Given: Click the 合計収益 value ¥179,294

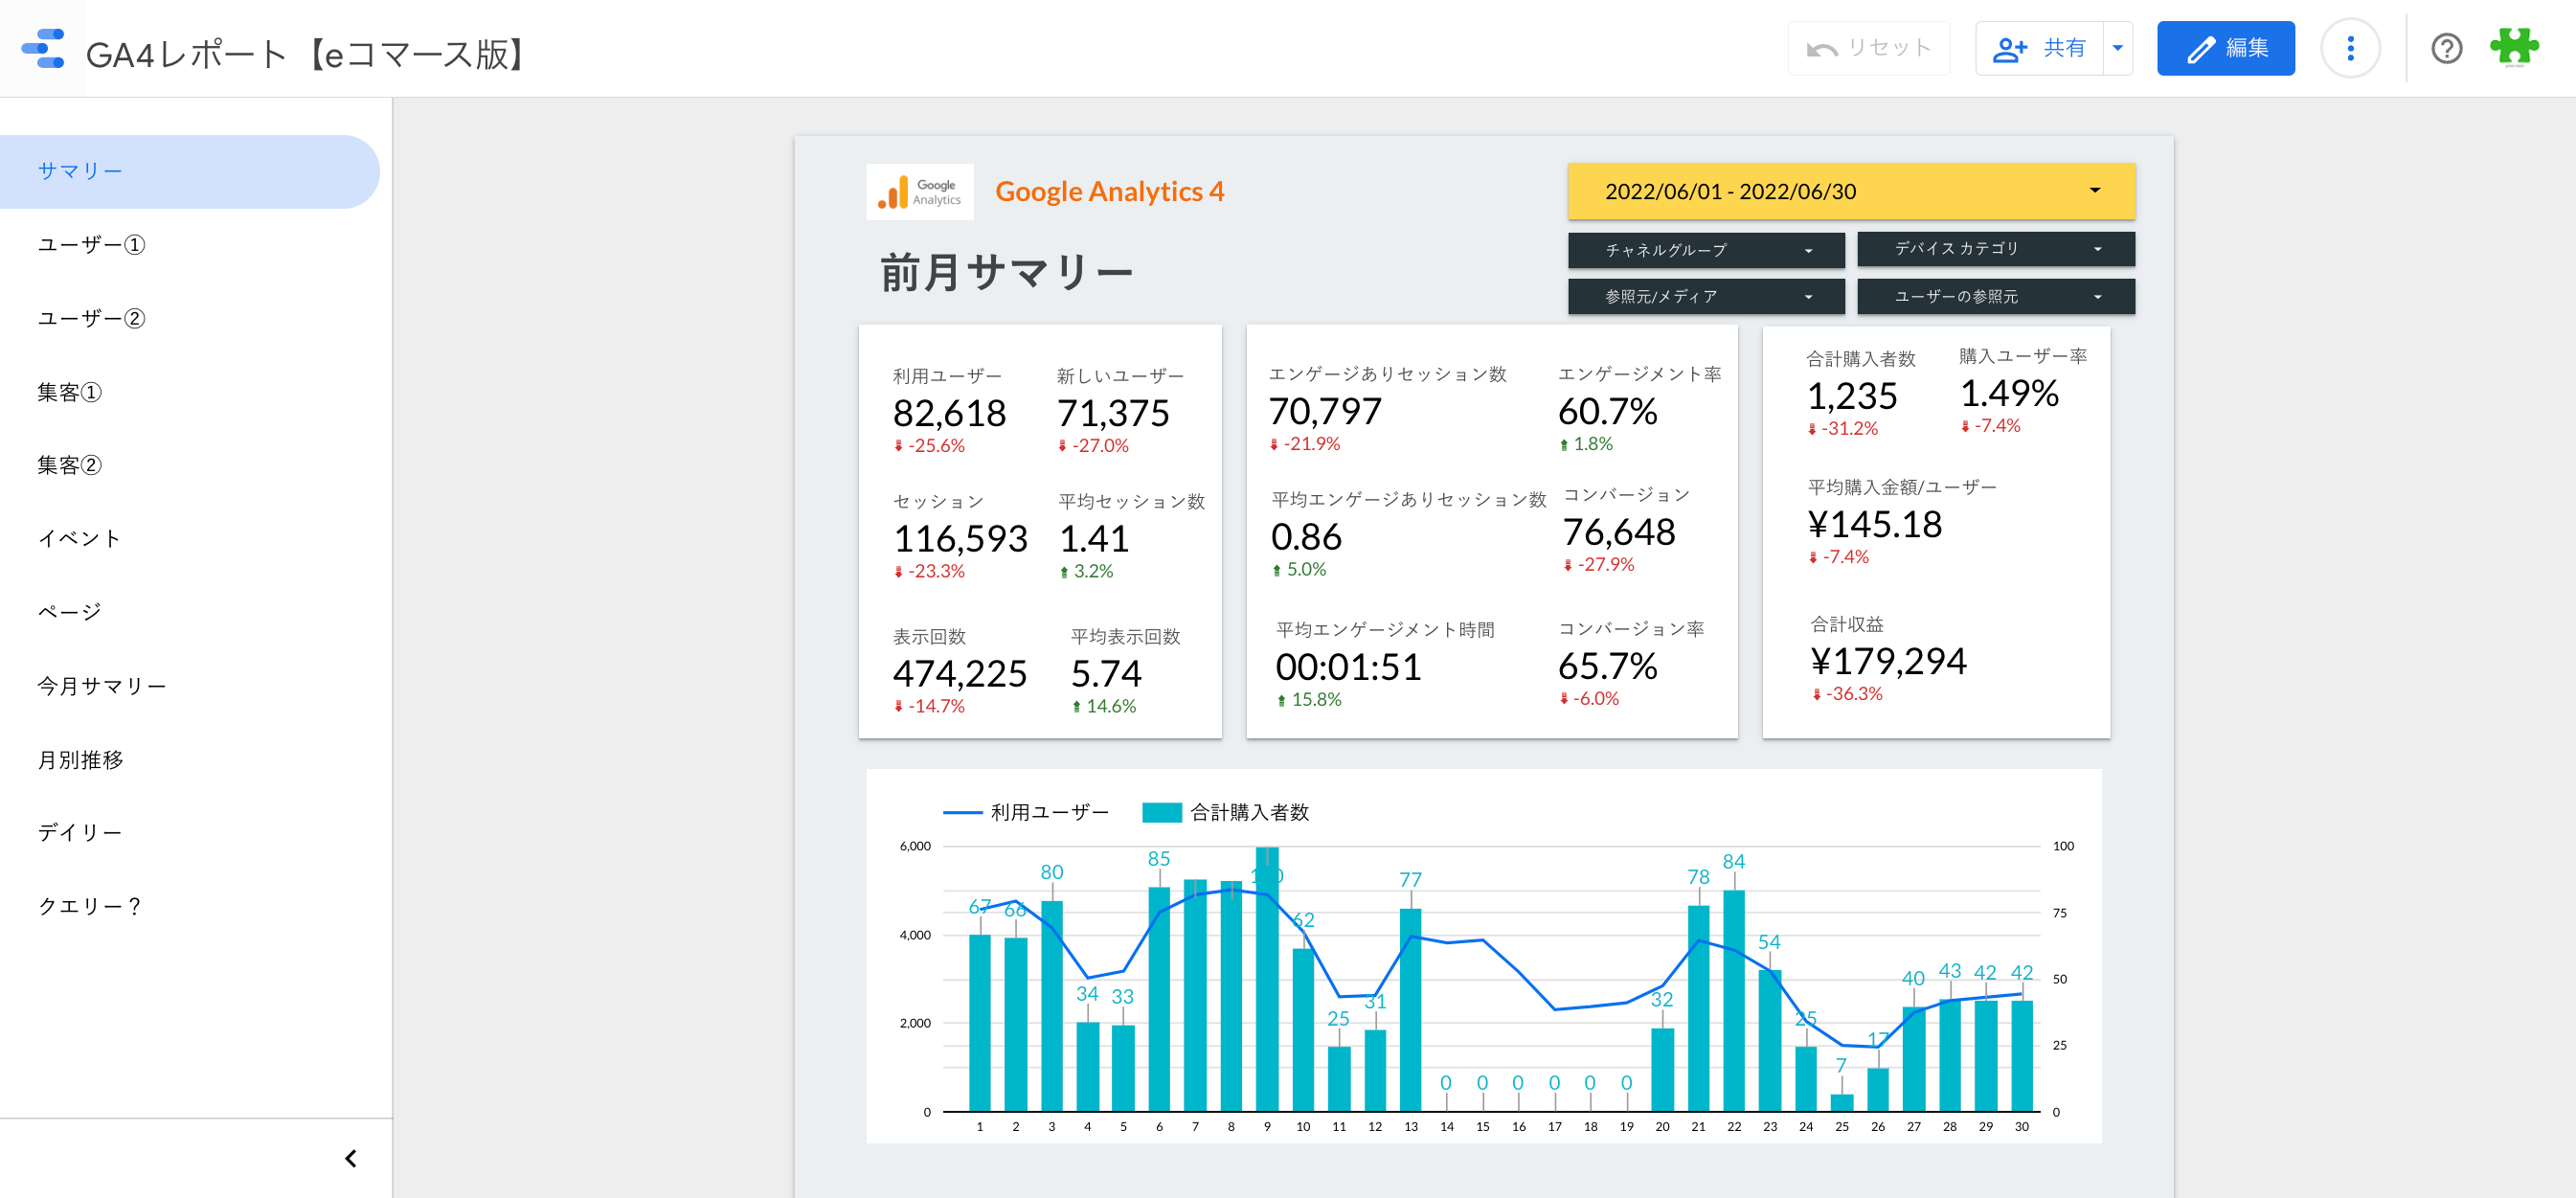Looking at the screenshot, I should point(1888,661).
